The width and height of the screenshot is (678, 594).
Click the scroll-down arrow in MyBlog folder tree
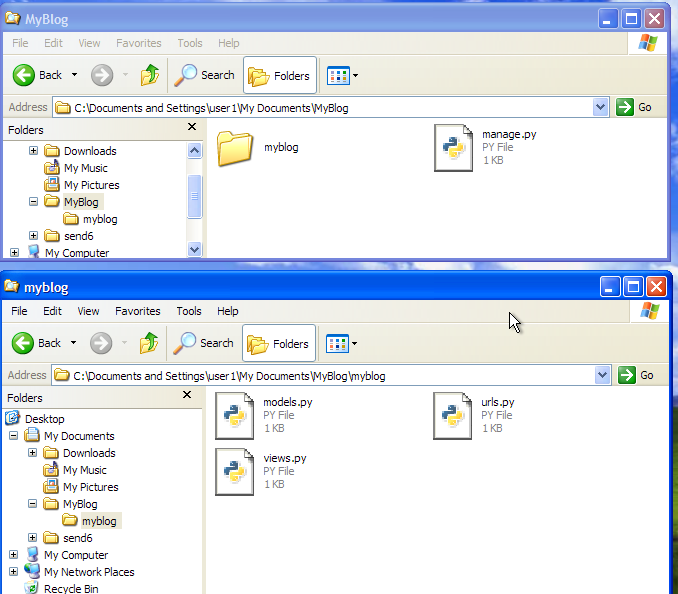click(195, 249)
